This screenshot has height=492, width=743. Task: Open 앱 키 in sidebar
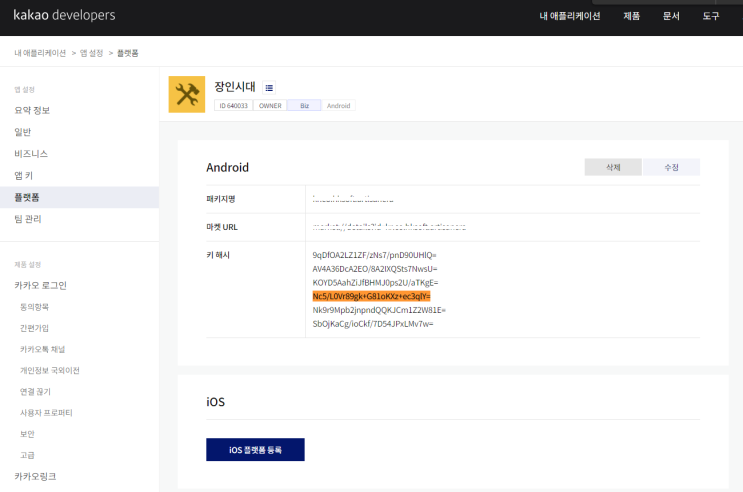[x=23, y=175]
